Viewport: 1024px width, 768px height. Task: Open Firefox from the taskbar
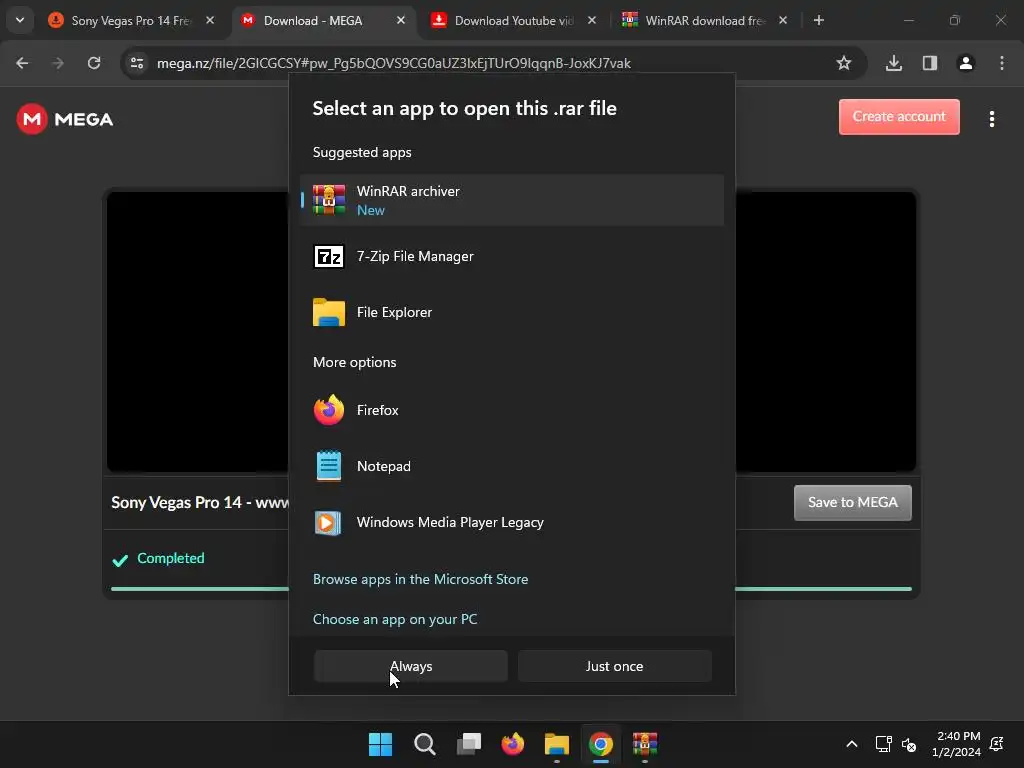513,744
